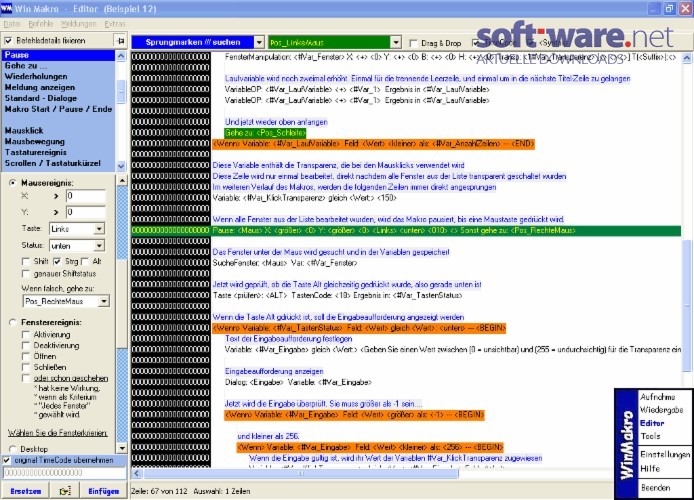Select Aufnahme in the WinMakro menu

point(657,397)
